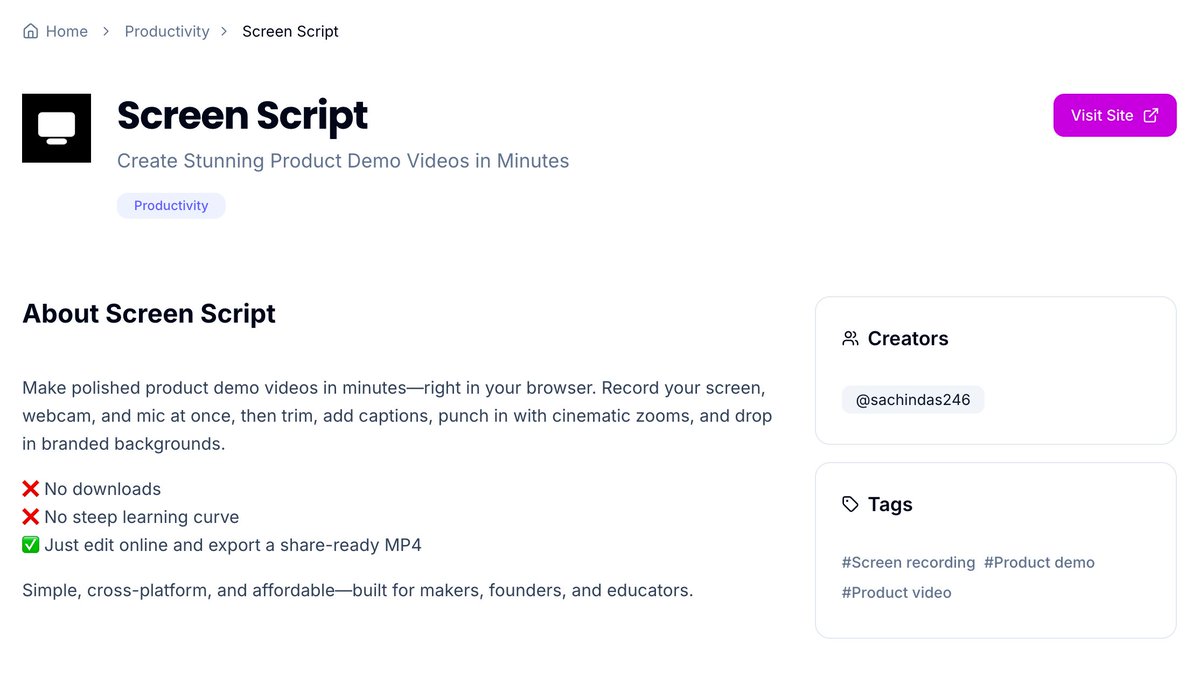The width and height of the screenshot is (1200, 684).
Task: Click the chevron separator after Home
Action: click(105, 31)
